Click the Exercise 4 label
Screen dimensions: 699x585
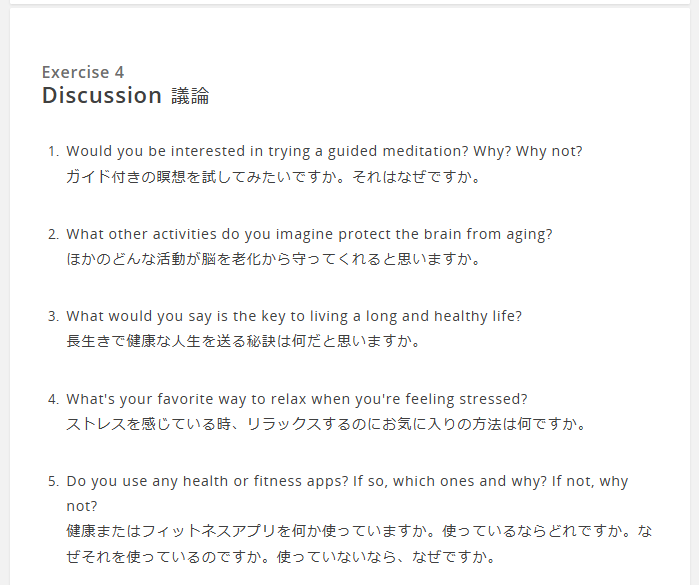83,72
